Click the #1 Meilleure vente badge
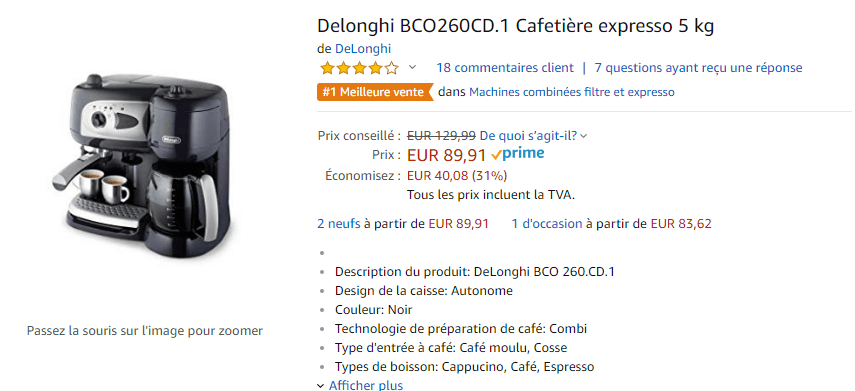Image resolution: width=855 pixels, height=391 pixels. tap(375, 92)
